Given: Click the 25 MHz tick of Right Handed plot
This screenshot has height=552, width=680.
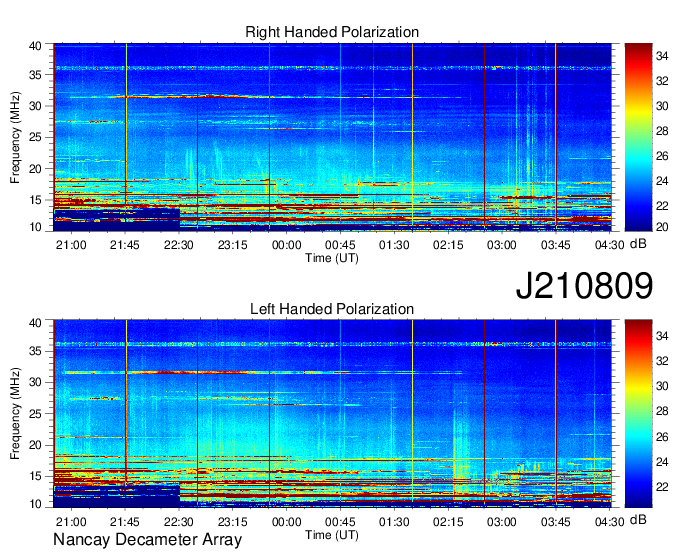Looking at the screenshot, I should click(35, 137).
